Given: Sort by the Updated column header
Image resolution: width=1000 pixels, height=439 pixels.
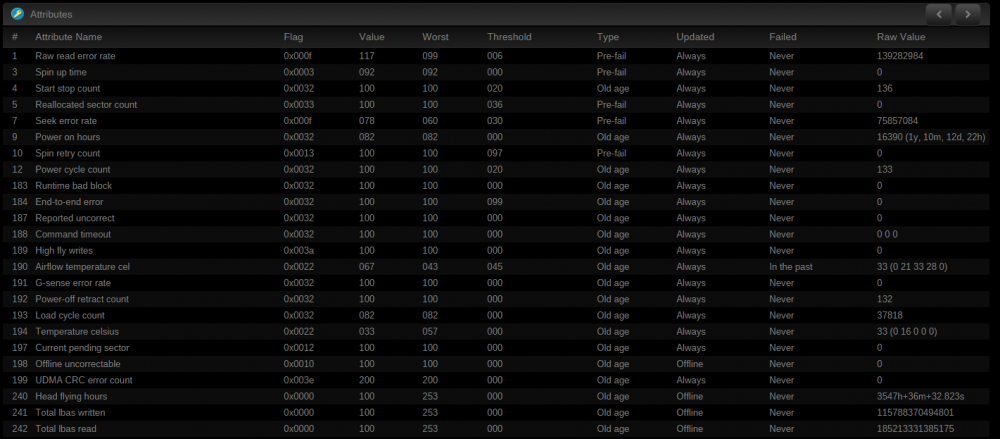Looking at the screenshot, I should (695, 37).
